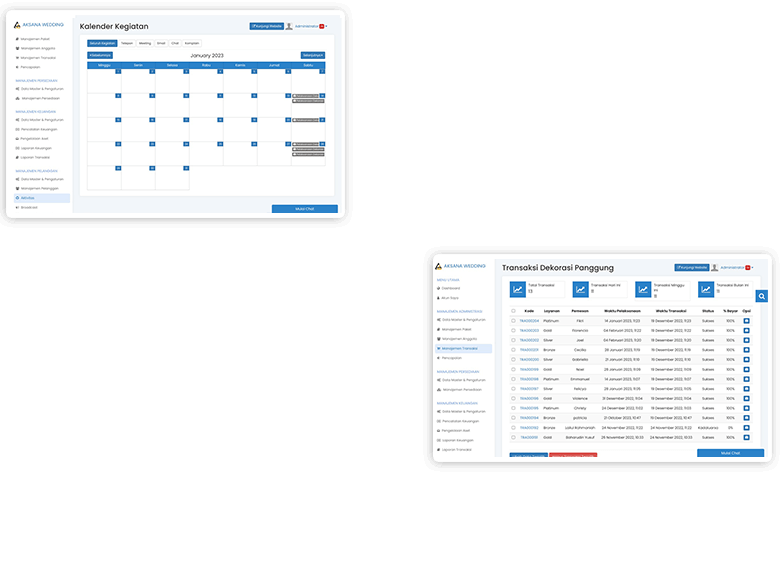Screen dimensions: 781x575
Task: Click the Transaksi Minggu Ini chart icon
Action: point(644,289)
